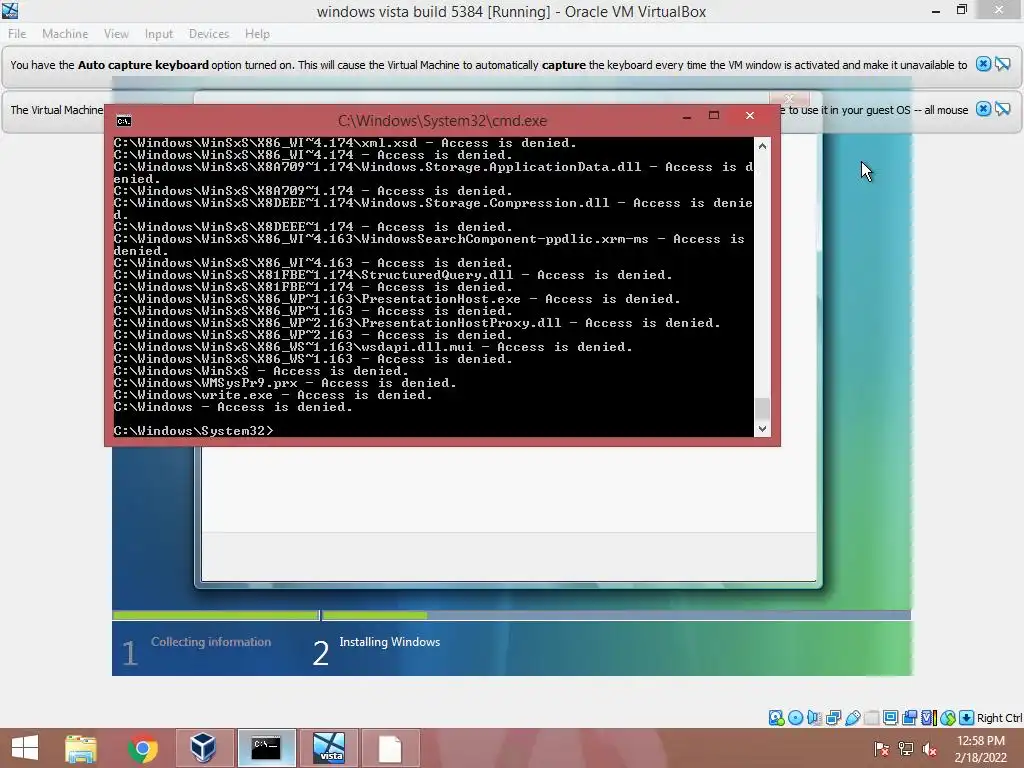
Task: Open Action Center flag in system tray
Action: pos(882,749)
